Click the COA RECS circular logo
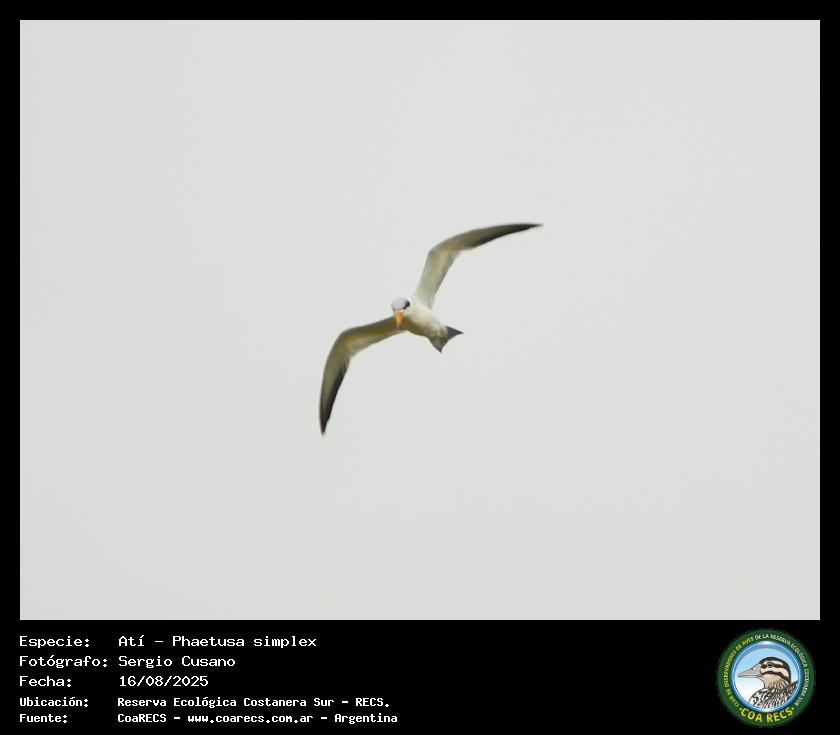 coord(766,677)
